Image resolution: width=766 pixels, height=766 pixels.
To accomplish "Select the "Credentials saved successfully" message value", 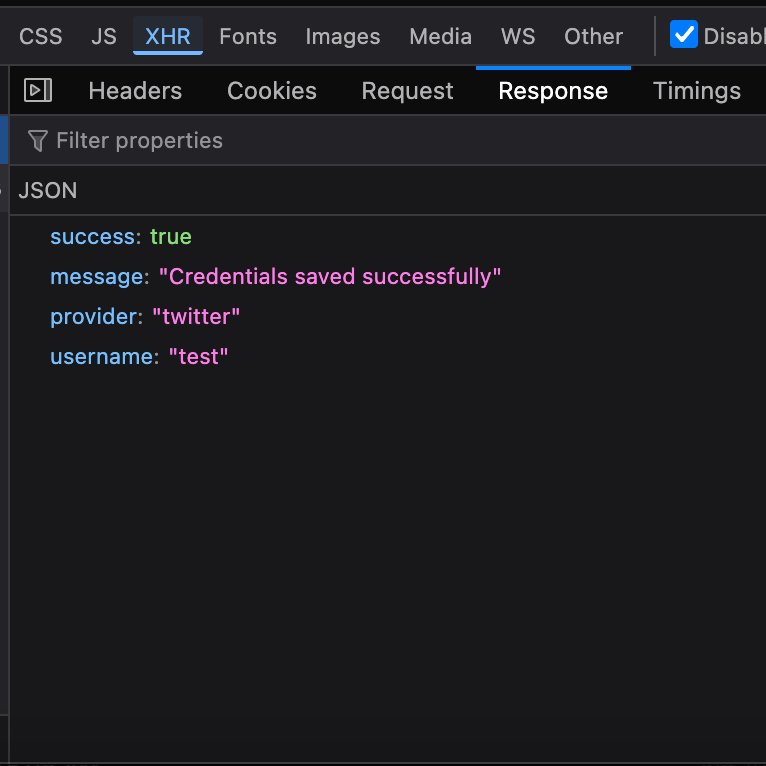I will pos(330,277).
